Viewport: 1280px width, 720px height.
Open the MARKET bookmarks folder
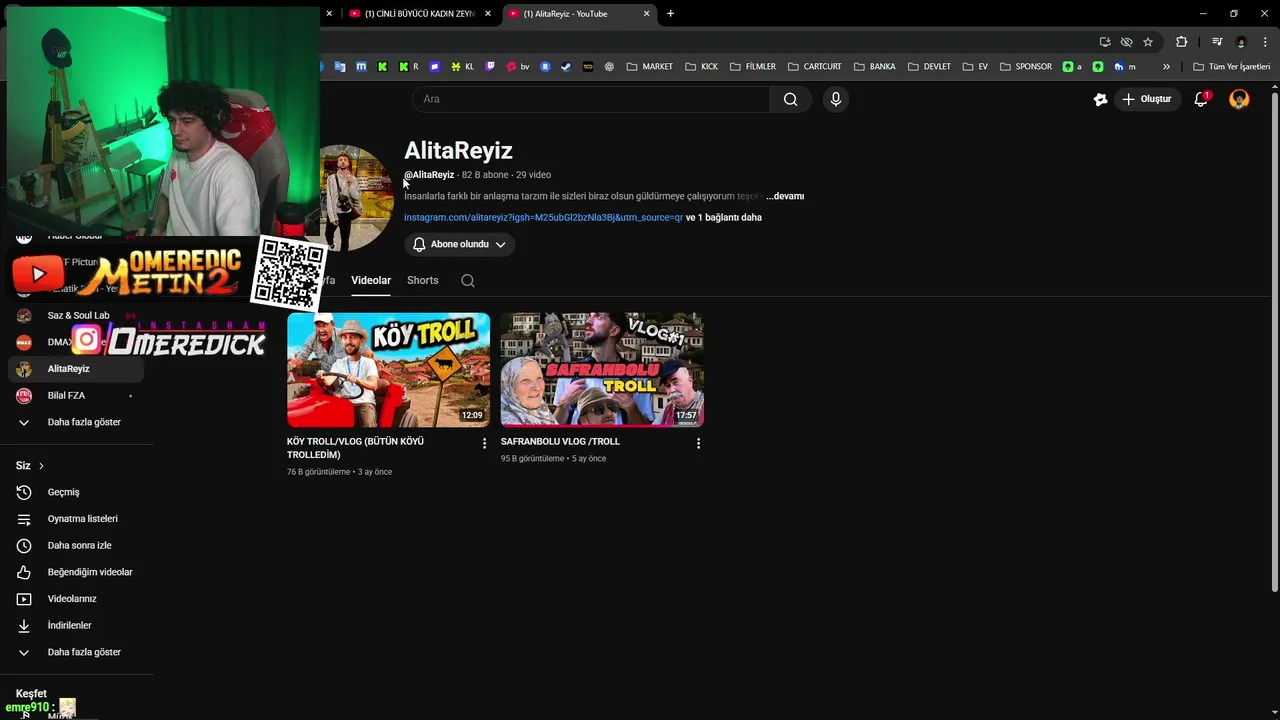point(649,67)
